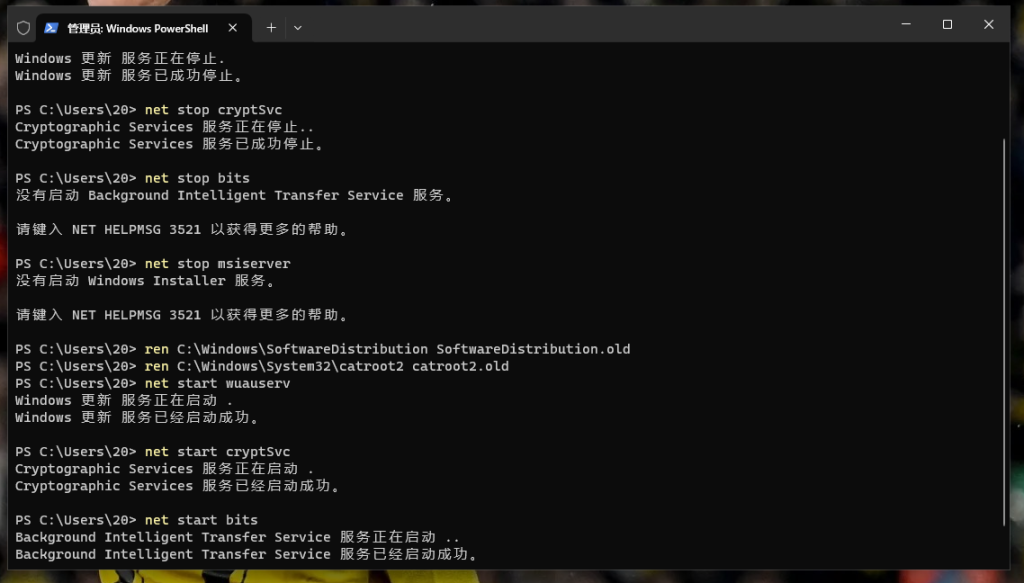Open the new-tab profile dropdown arrow
Screen dimensions: 1024x583
point(298,28)
